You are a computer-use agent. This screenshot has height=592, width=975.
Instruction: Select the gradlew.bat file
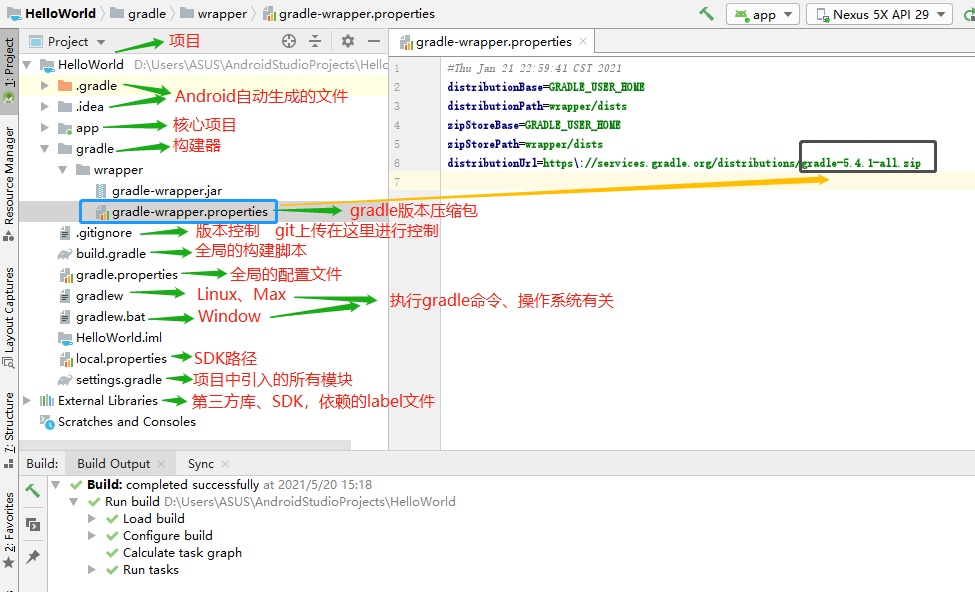pos(103,317)
